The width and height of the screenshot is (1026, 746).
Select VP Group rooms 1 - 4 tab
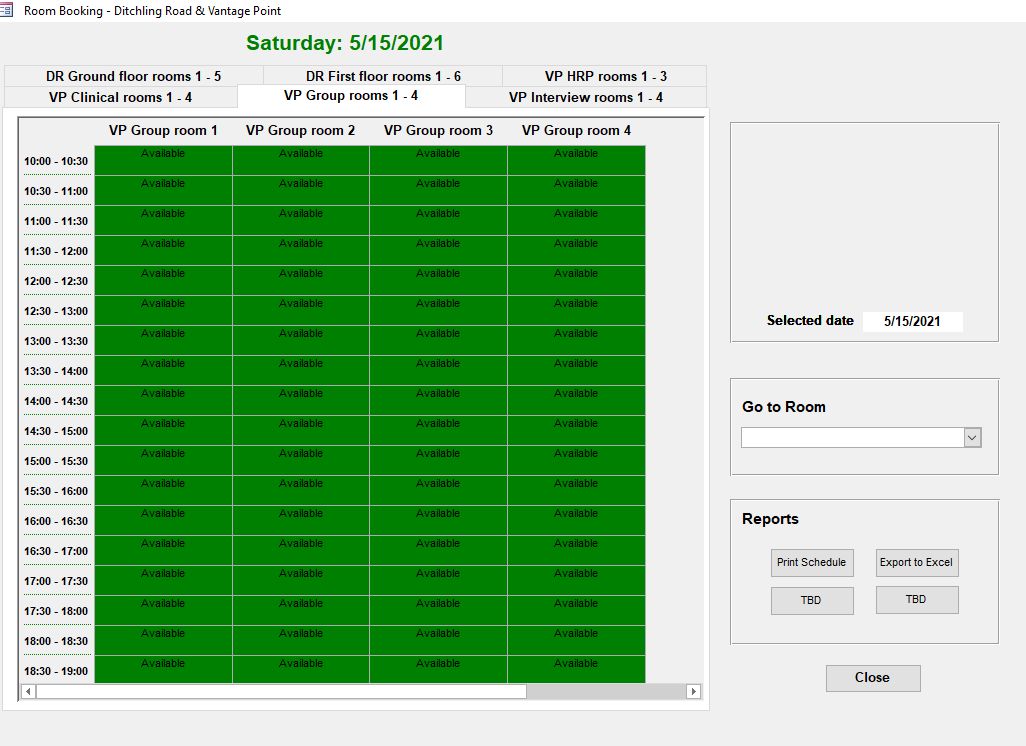click(x=351, y=96)
